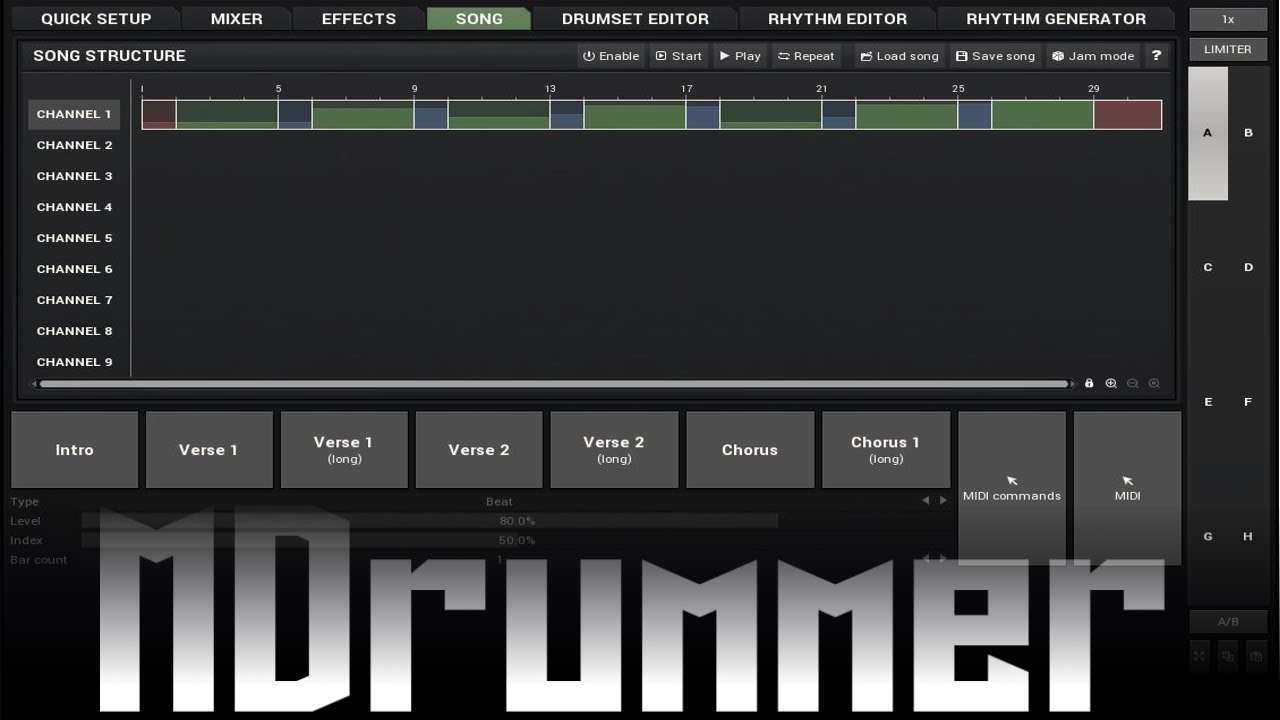Image resolution: width=1280 pixels, height=720 pixels.
Task: Trigger the Intro pad
Action: (74, 450)
